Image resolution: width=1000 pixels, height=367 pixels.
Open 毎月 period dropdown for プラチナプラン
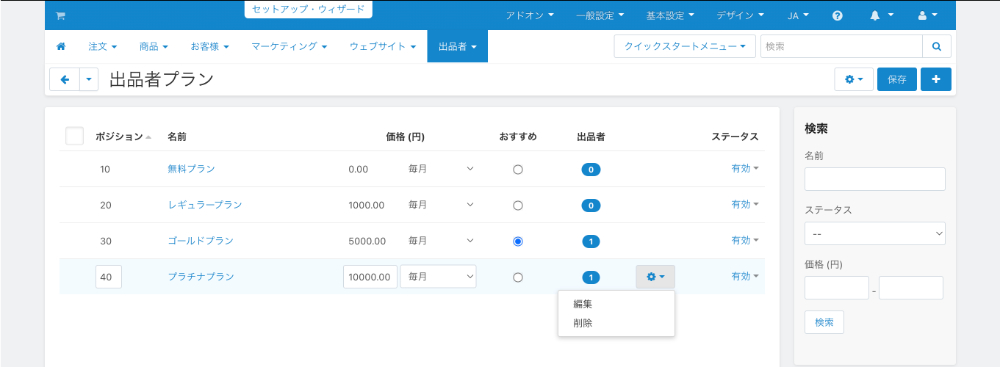pos(438,276)
